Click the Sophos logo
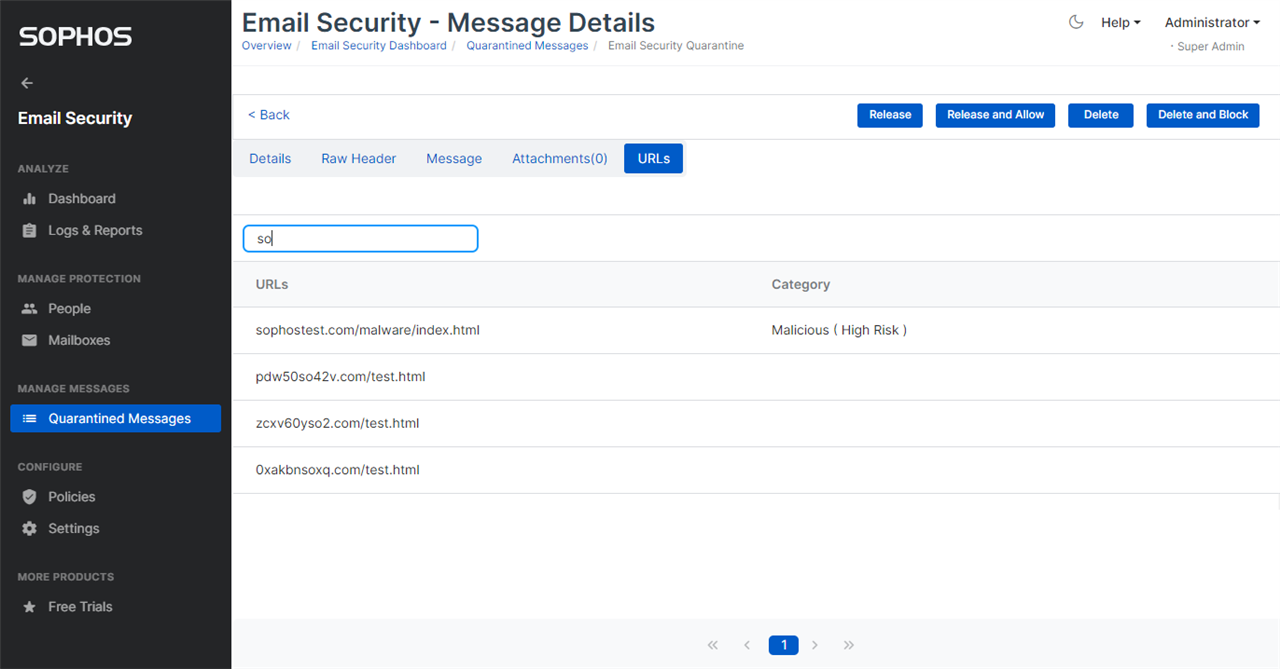This screenshot has width=1280, height=669. coord(75,37)
